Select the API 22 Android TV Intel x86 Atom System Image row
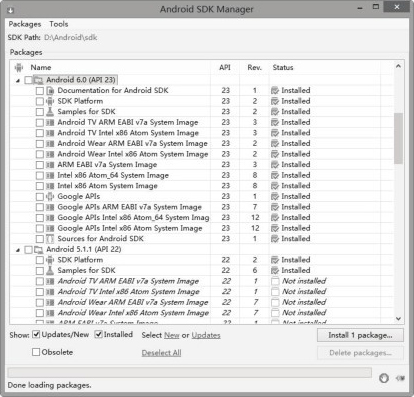 [x=203, y=292]
